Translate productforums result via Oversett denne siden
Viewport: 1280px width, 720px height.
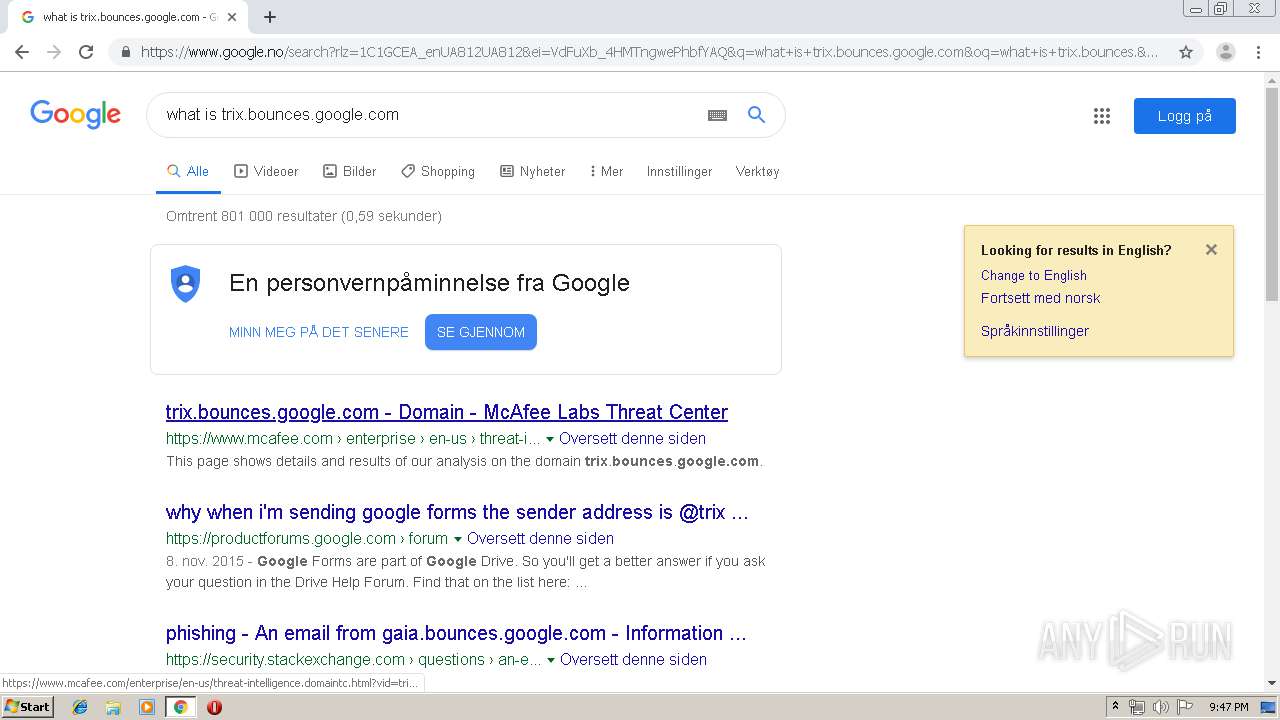540,538
